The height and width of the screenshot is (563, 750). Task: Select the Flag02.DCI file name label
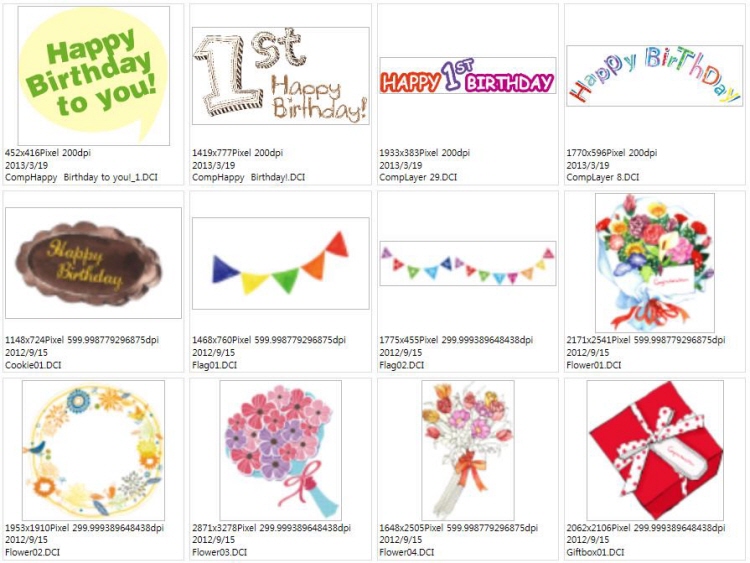tap(401, 365)
